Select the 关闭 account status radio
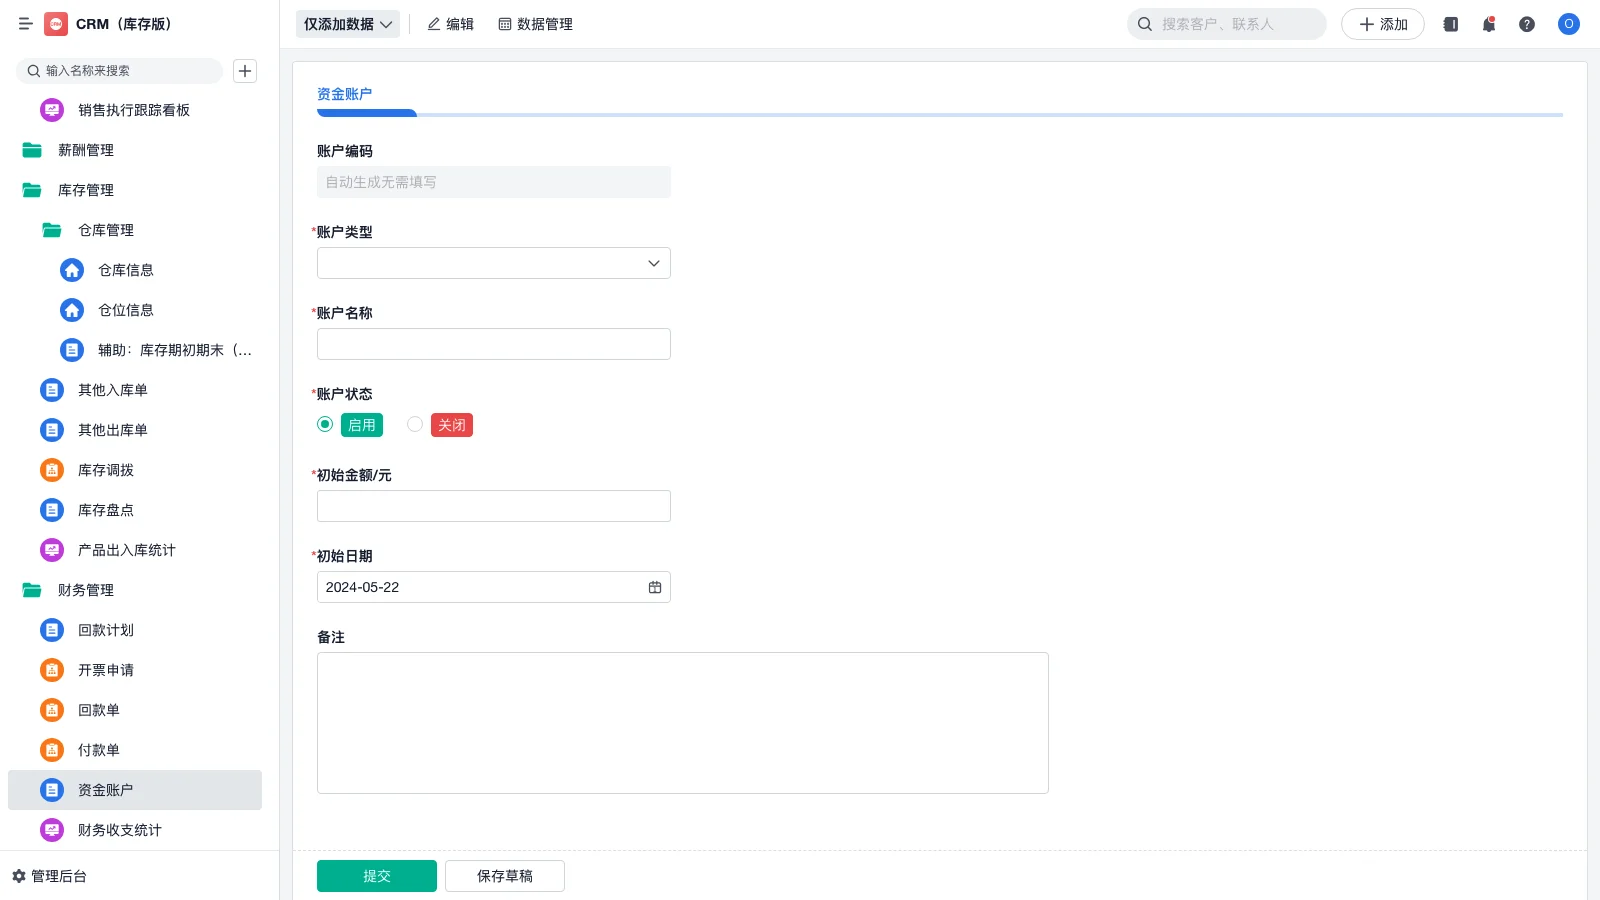 [415, 424]
